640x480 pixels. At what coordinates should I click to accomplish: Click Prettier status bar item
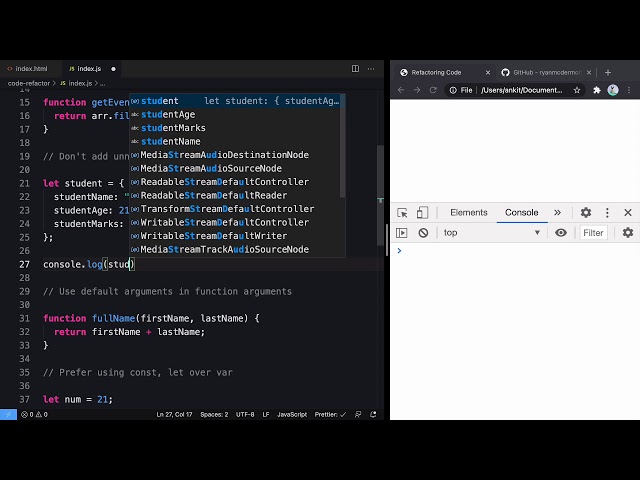click(x=330, y=414)
